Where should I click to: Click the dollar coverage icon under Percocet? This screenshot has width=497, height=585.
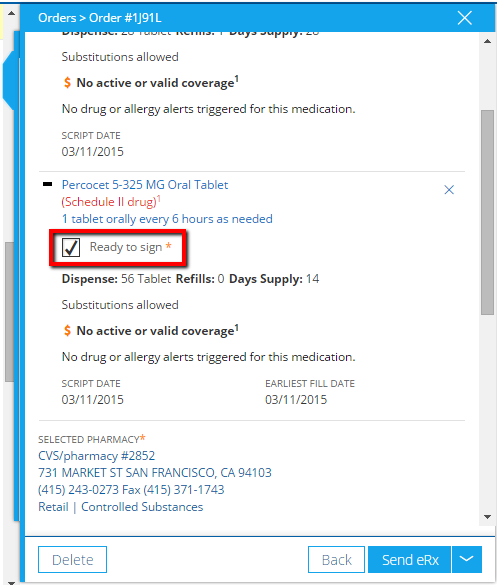tap(67, 331)
